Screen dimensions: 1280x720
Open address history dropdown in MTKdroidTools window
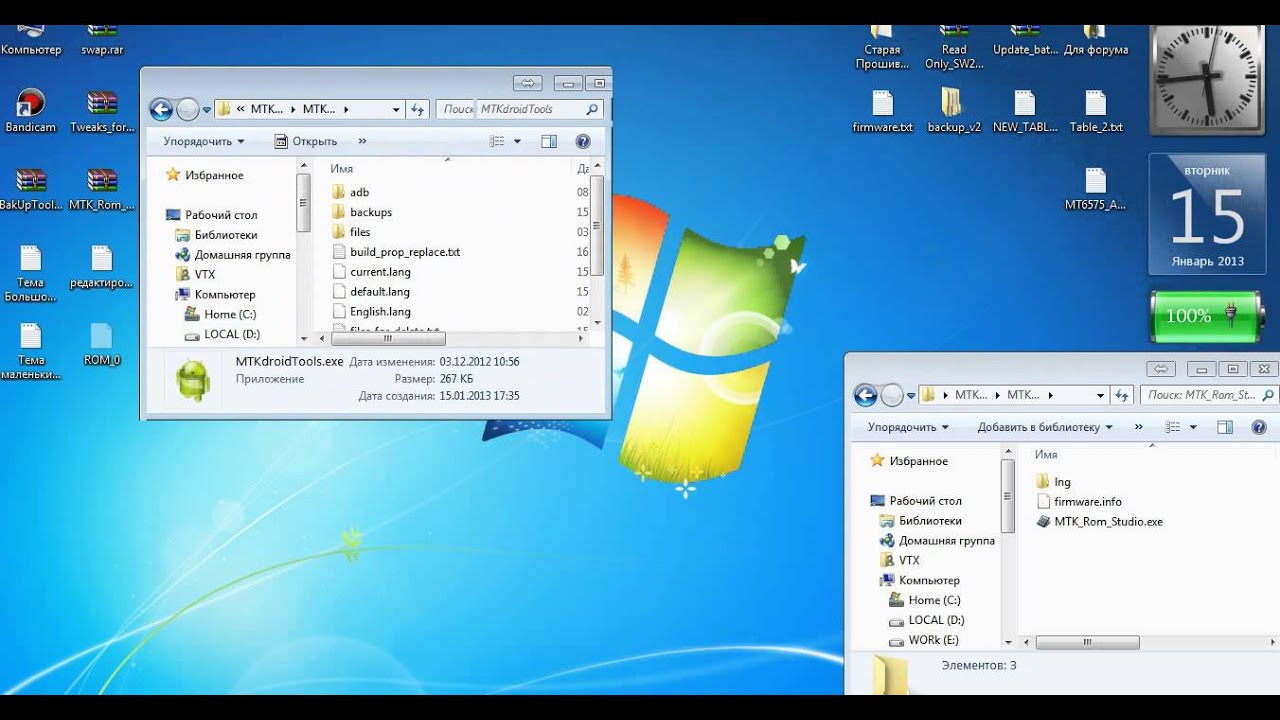click(x=396, y=110)
